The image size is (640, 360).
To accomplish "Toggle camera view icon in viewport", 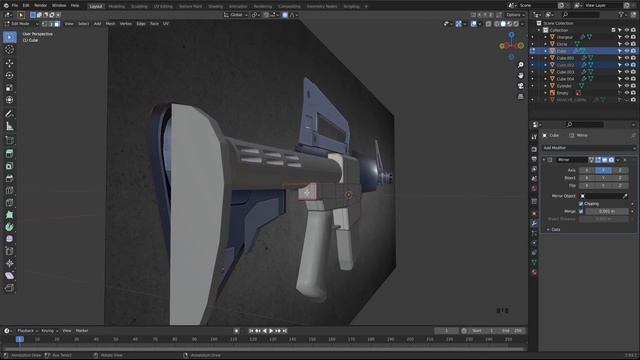I will (x=521, y=86).
